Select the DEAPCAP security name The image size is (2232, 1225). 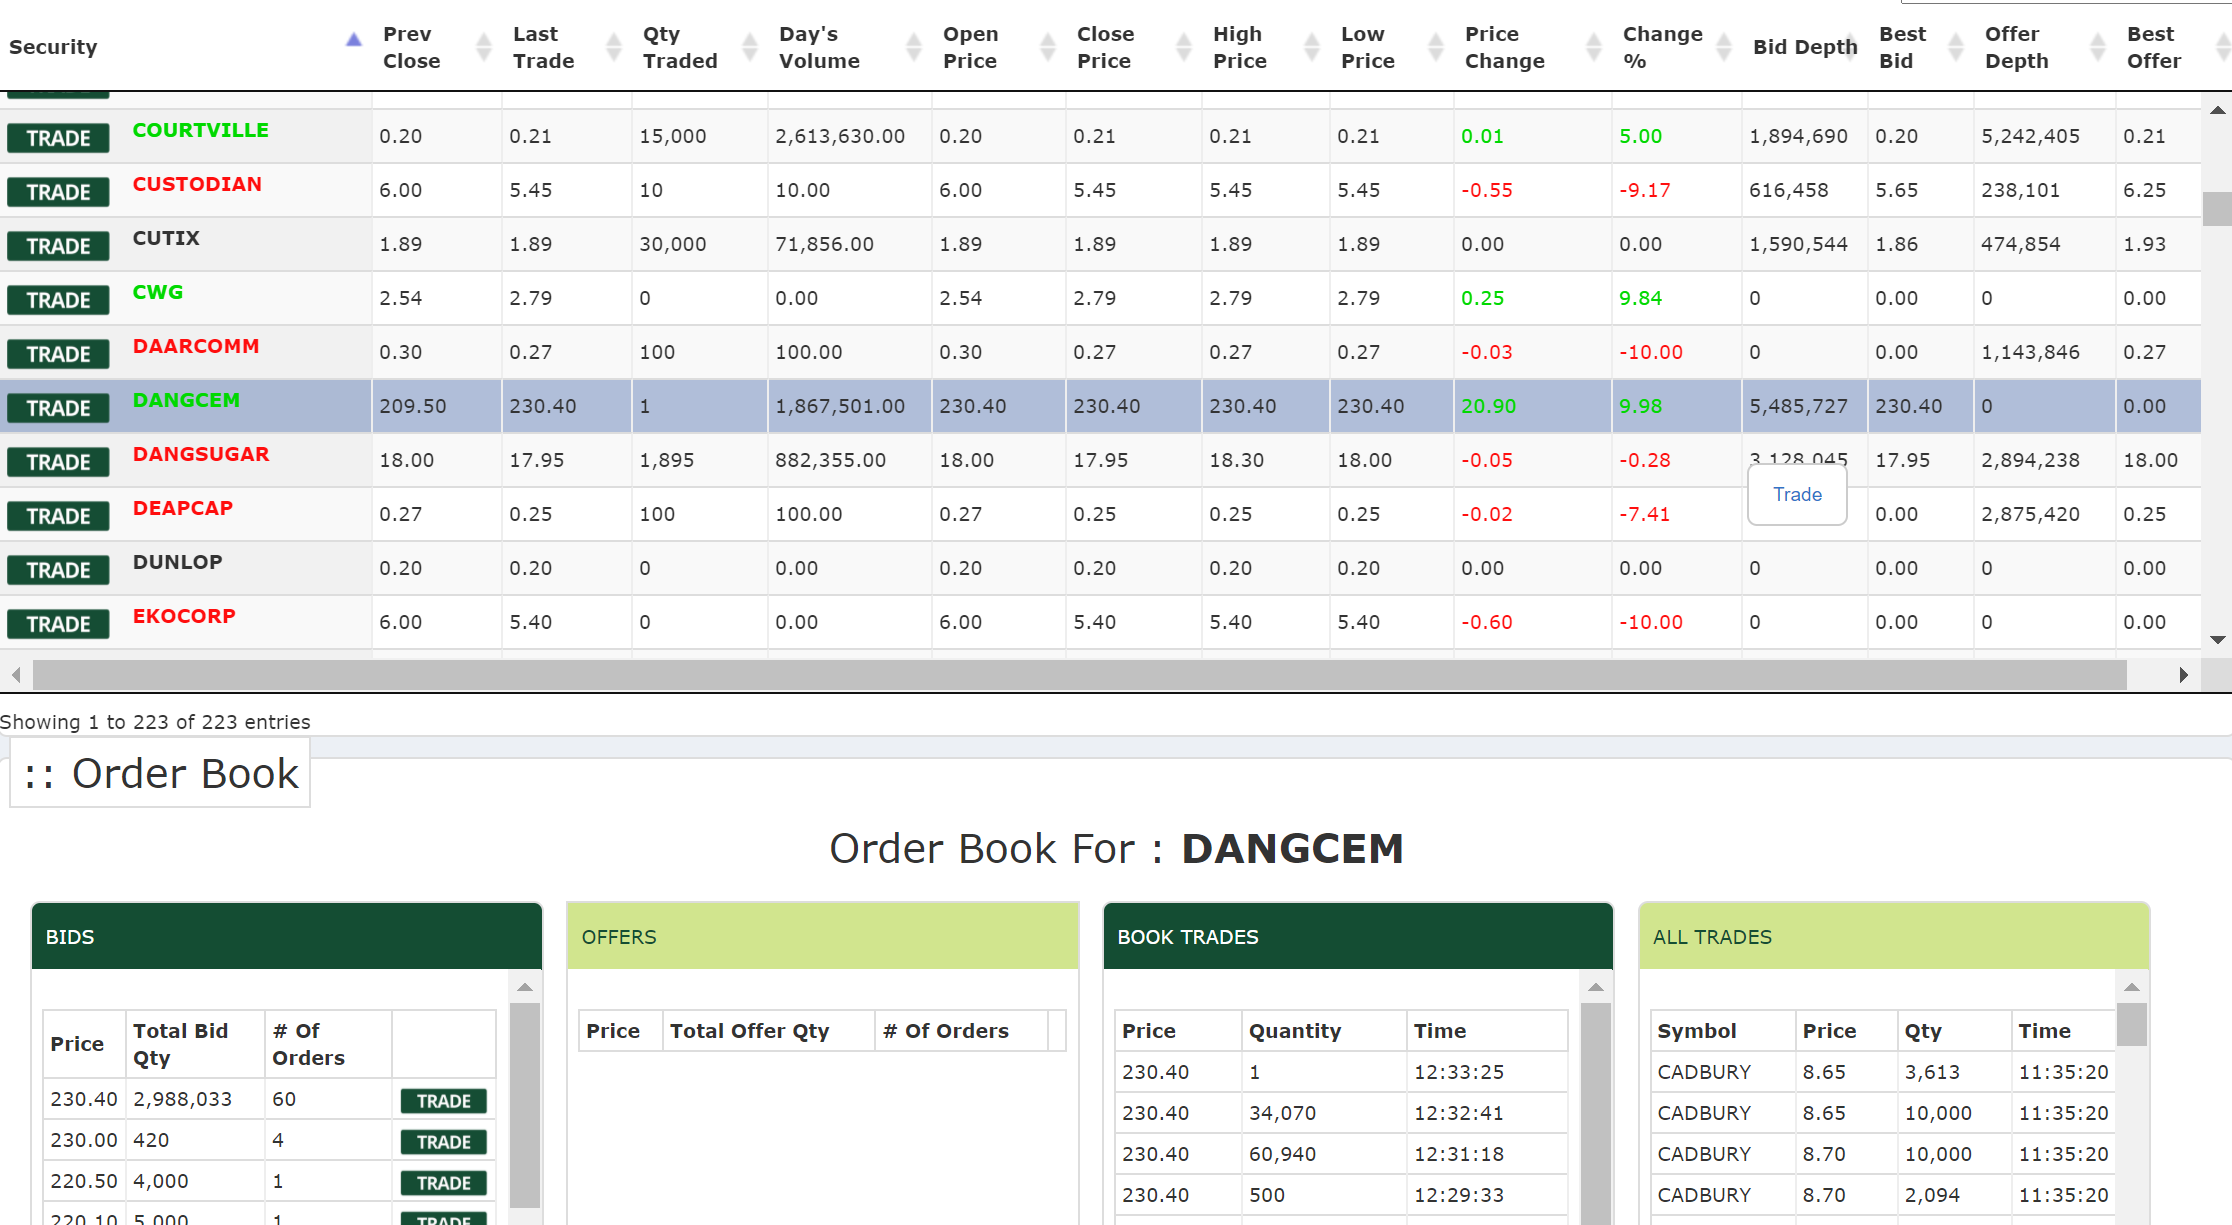(183, 508)
